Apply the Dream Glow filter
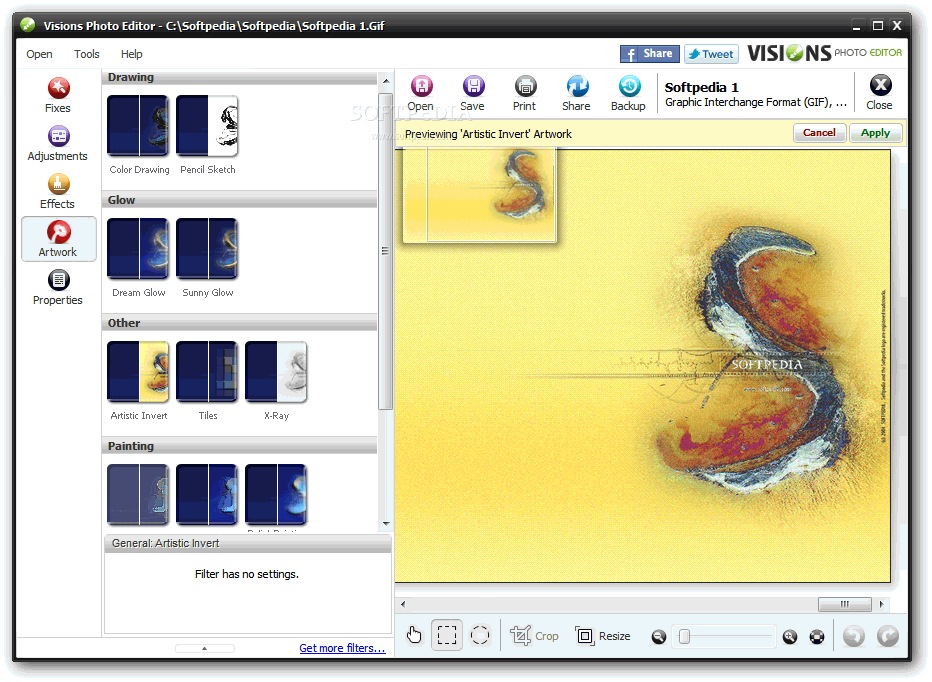Screen dimensions: 932x682 point(138,249)
